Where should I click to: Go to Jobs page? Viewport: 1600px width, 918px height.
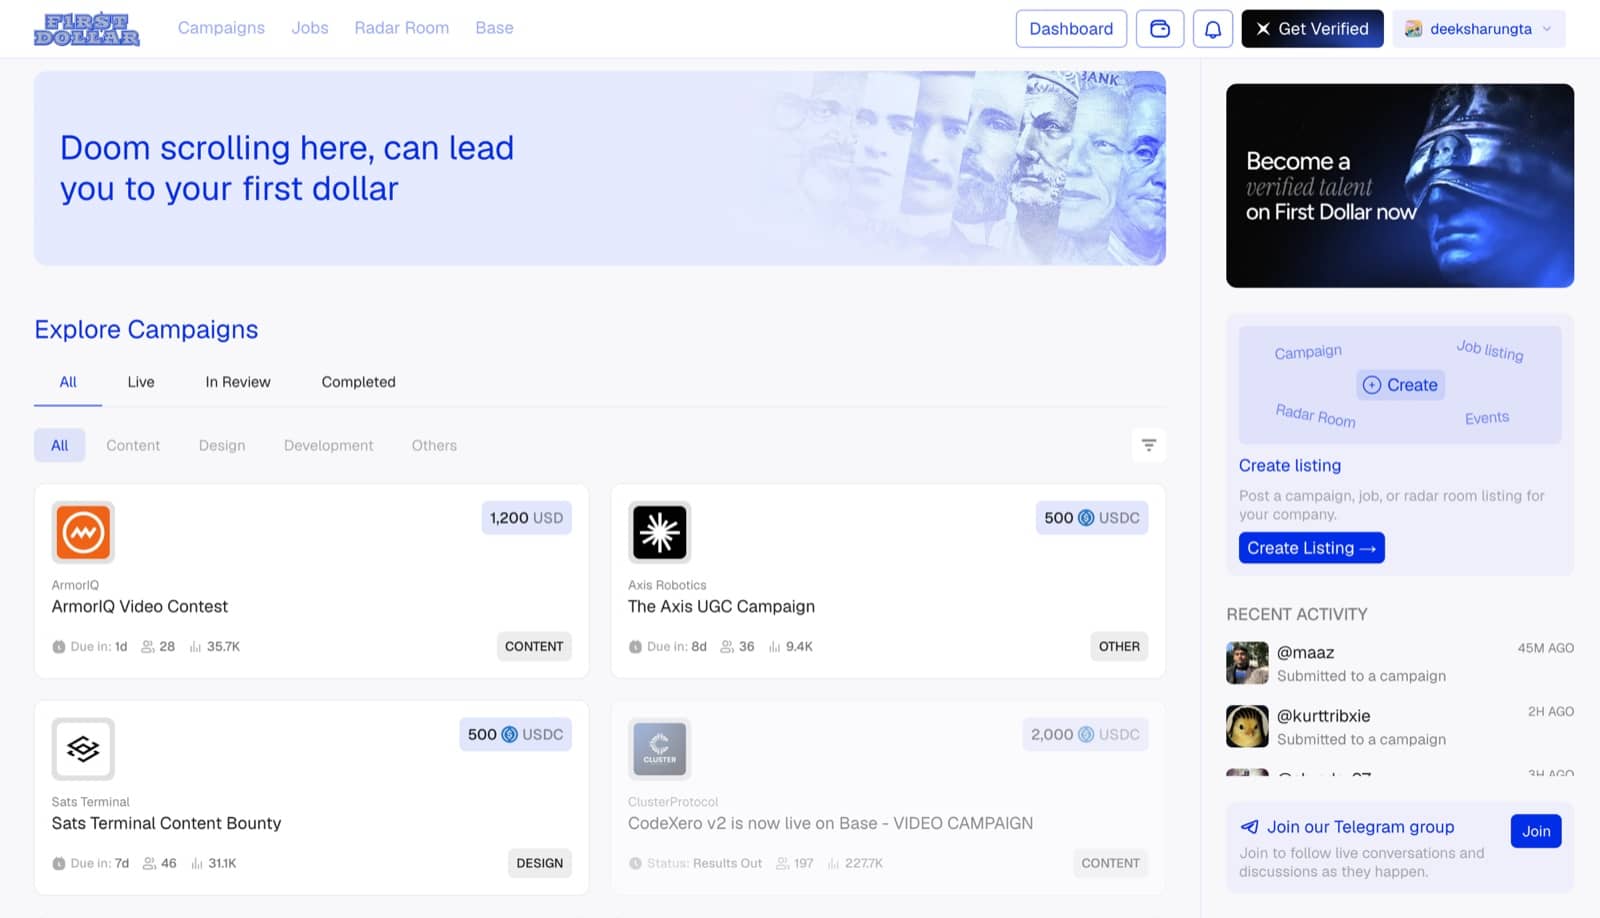[310, 28]
